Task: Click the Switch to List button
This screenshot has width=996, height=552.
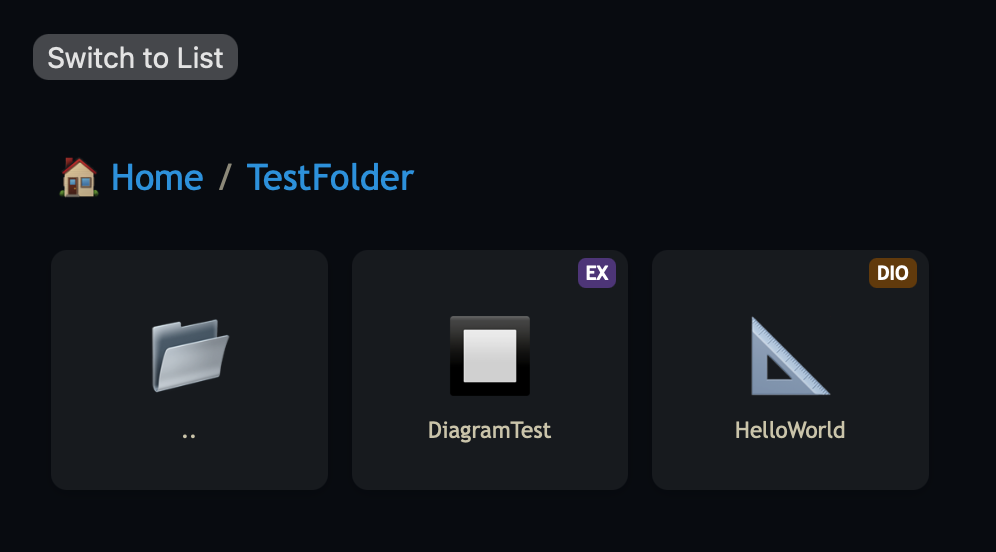Action: (136, 58)
